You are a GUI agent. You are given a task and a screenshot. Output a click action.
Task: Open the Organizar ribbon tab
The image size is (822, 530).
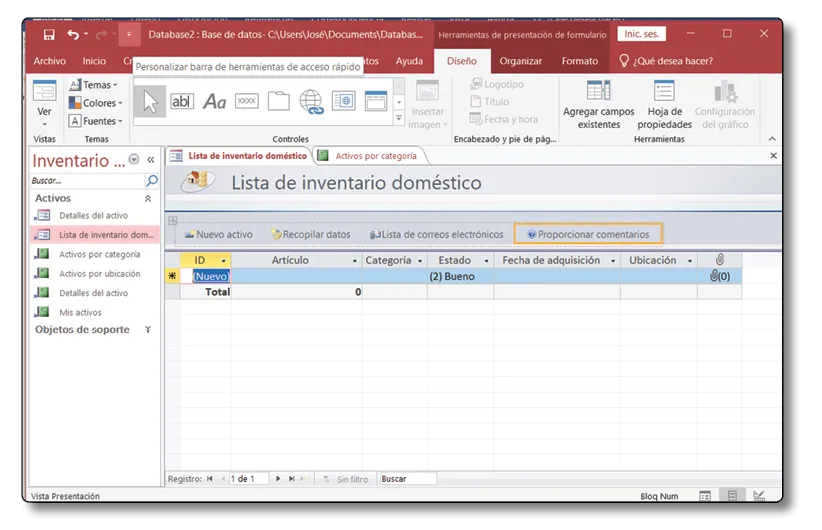tap(520, 61)
